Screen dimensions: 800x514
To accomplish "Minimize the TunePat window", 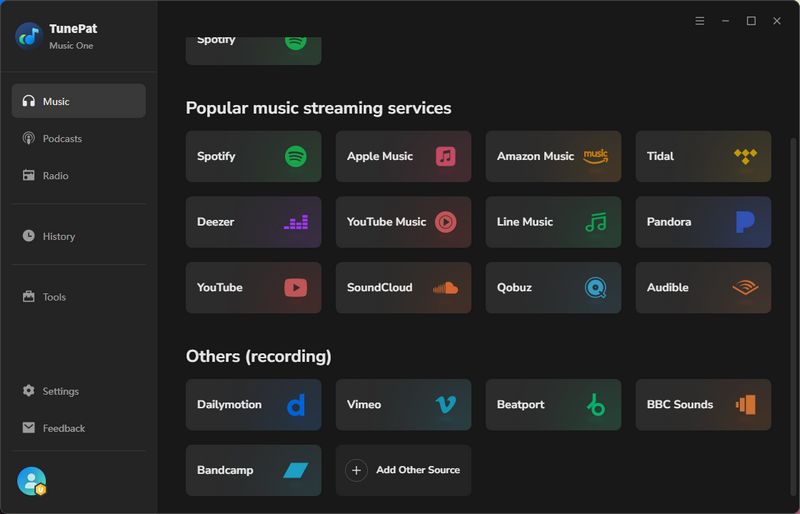I will point(725,21).
